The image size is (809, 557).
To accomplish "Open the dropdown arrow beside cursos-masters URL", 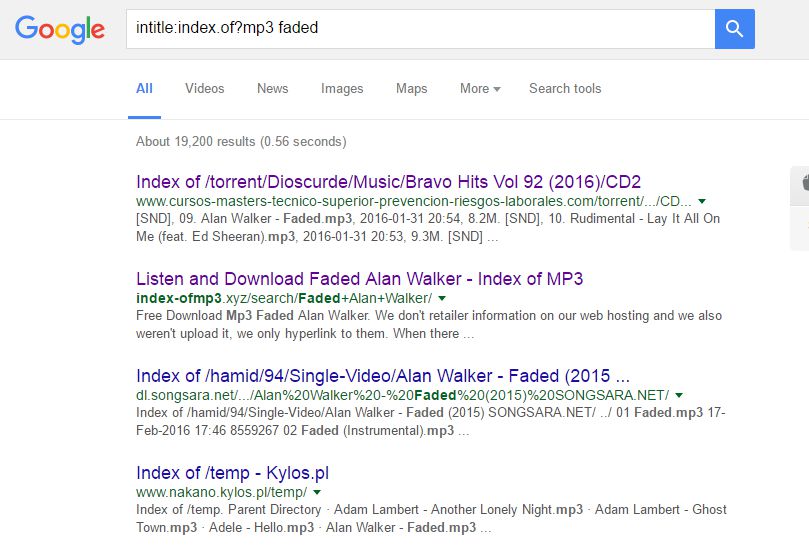I will click(x=702, y=201).
